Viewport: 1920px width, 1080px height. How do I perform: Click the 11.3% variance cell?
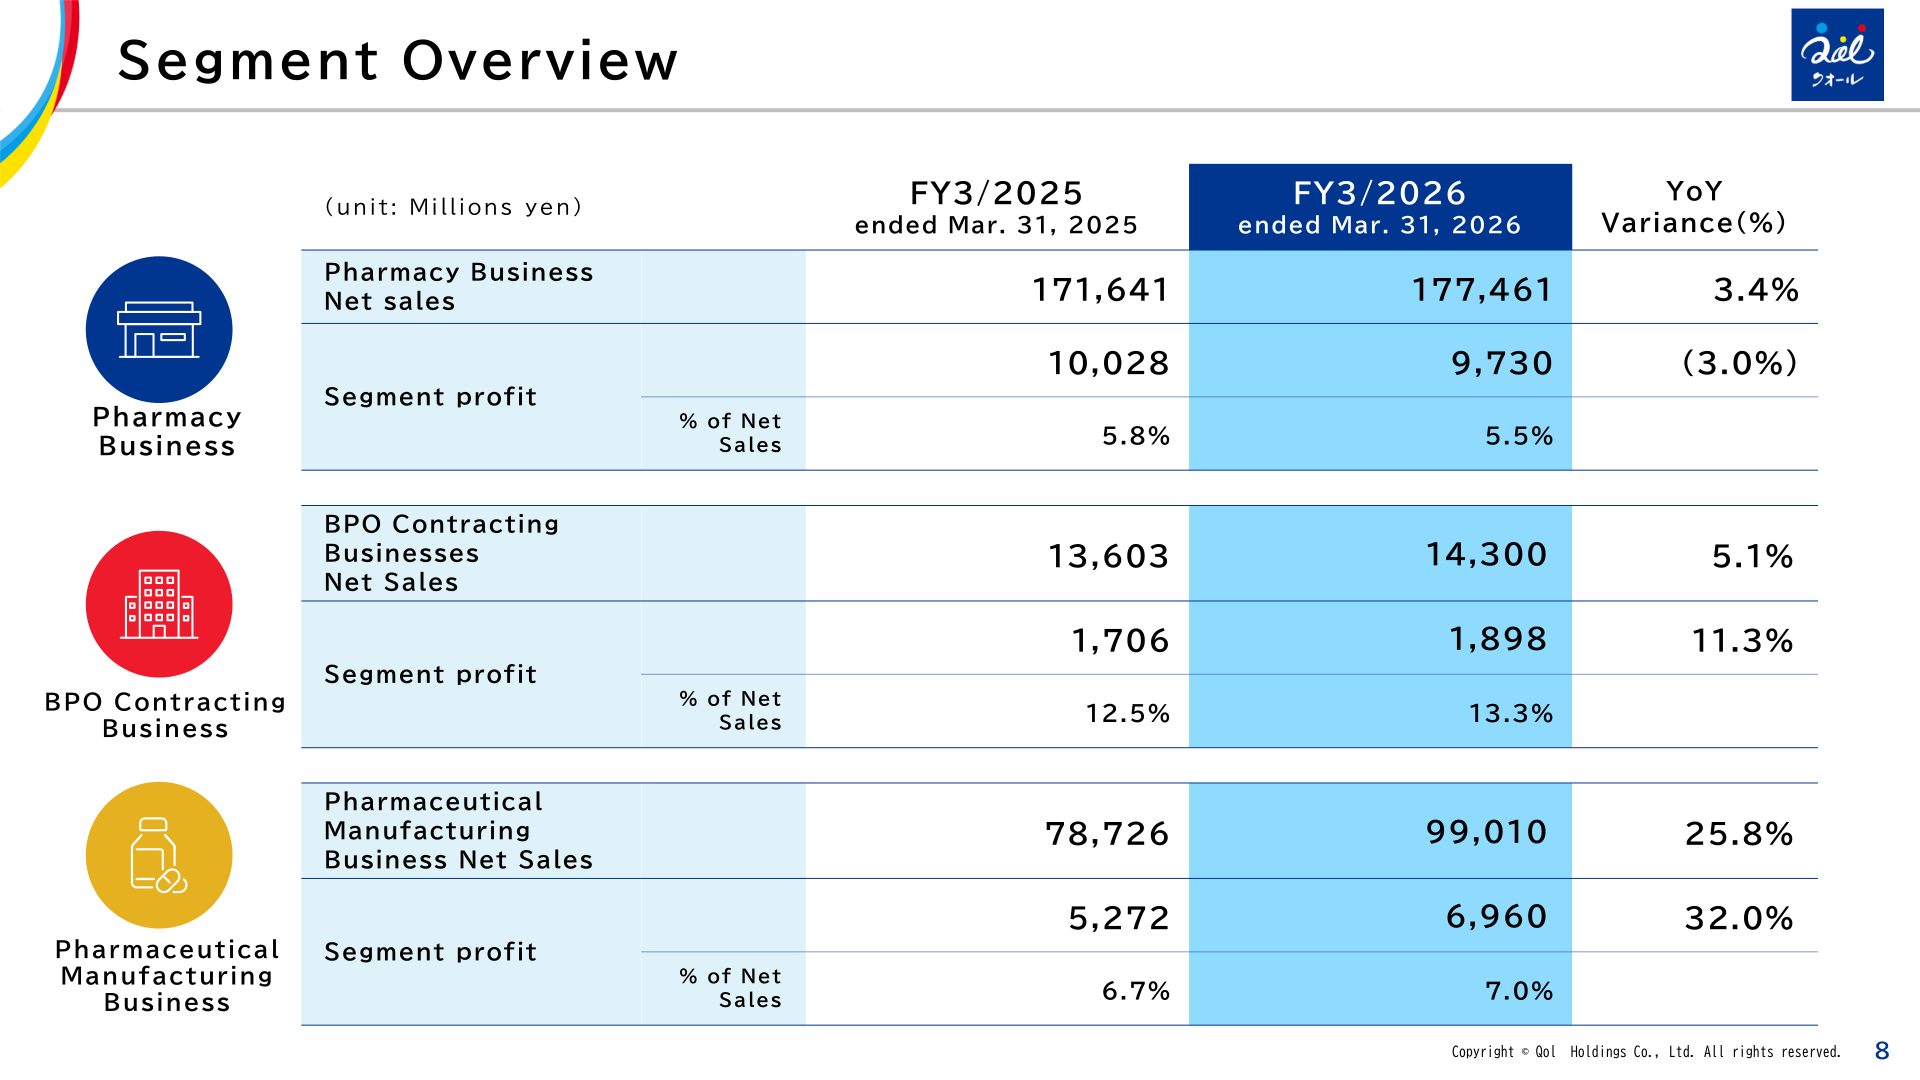1742,640
